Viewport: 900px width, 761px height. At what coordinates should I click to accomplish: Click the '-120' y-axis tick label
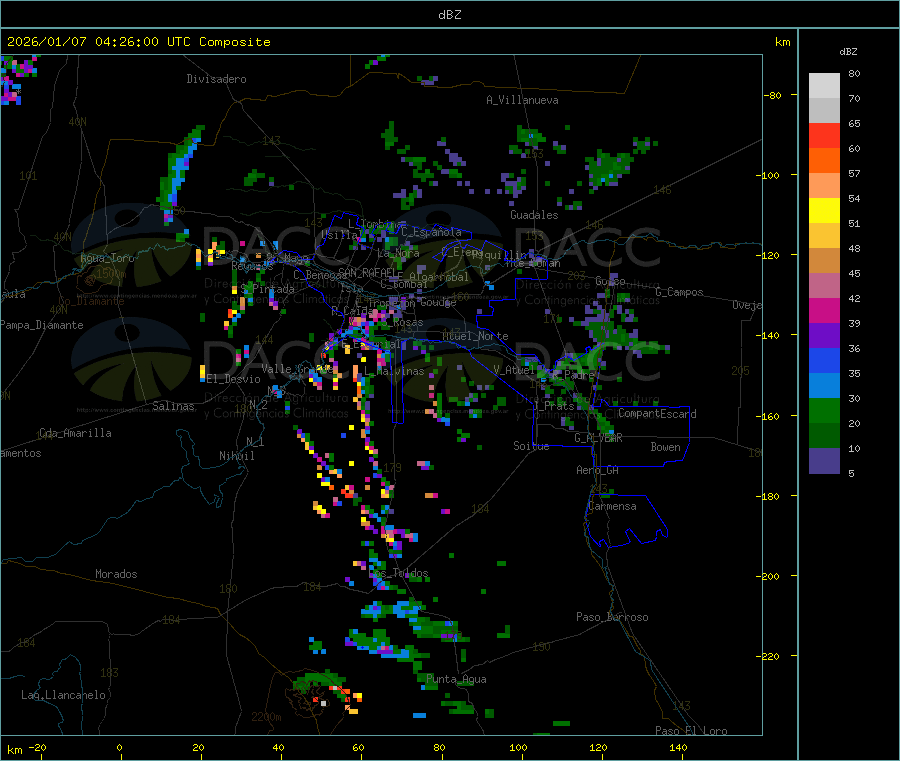(x=771, y=255)
